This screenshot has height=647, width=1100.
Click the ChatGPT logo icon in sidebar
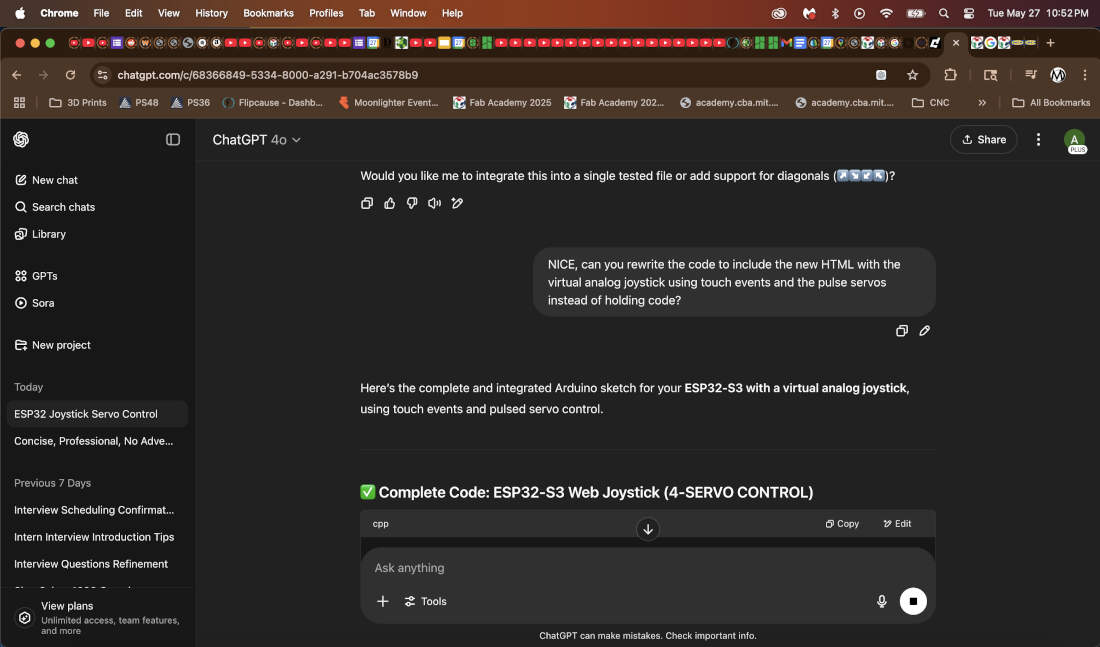tap(21, 139)
